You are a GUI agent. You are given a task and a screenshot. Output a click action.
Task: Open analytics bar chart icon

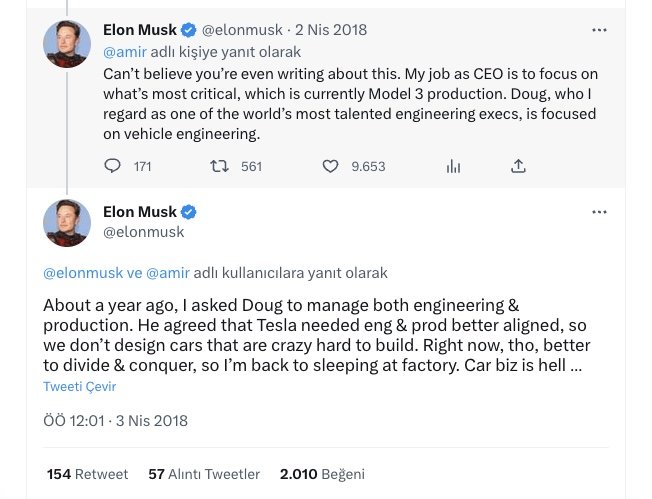pos(453,166)
